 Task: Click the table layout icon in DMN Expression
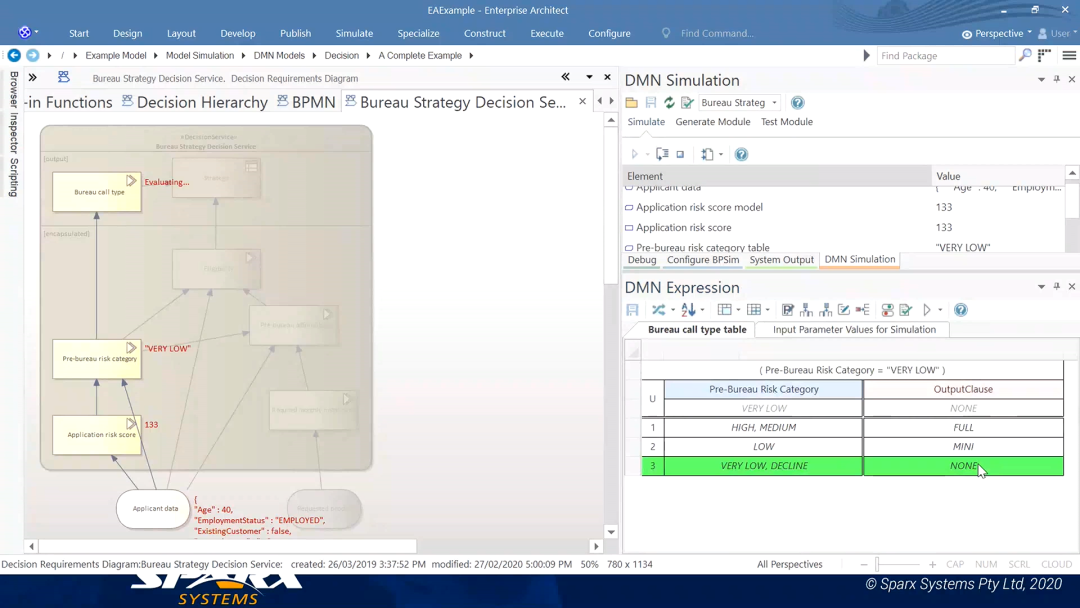(x=724, y=310)
